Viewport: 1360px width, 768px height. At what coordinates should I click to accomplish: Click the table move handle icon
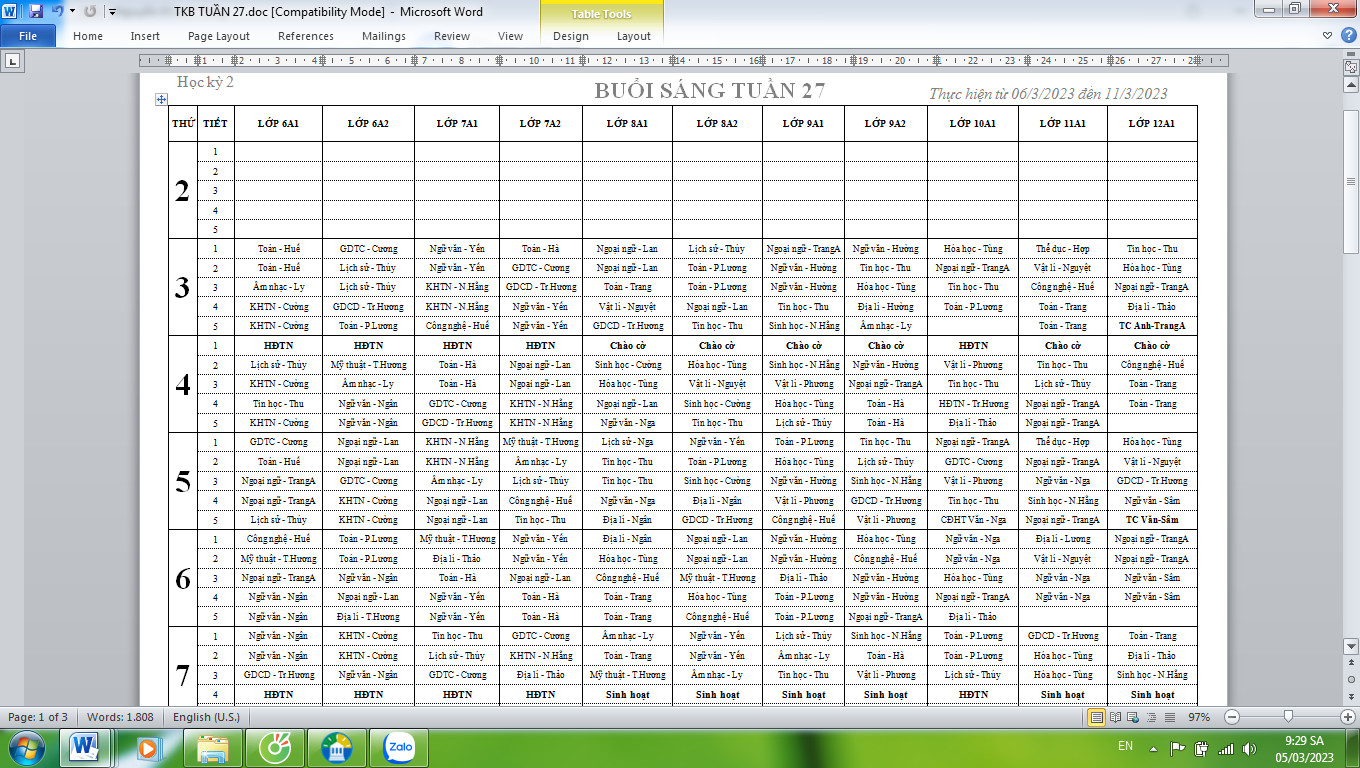160,99
